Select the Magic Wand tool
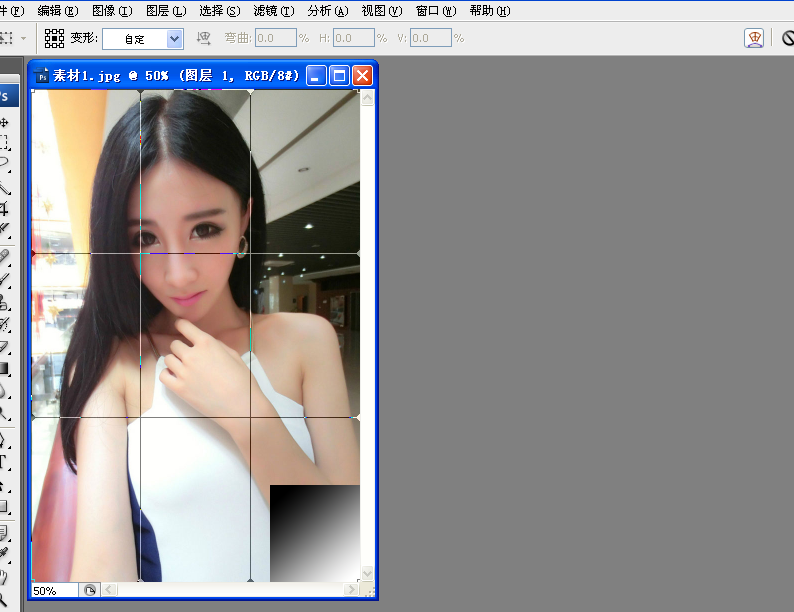 (x=4, y=188)
